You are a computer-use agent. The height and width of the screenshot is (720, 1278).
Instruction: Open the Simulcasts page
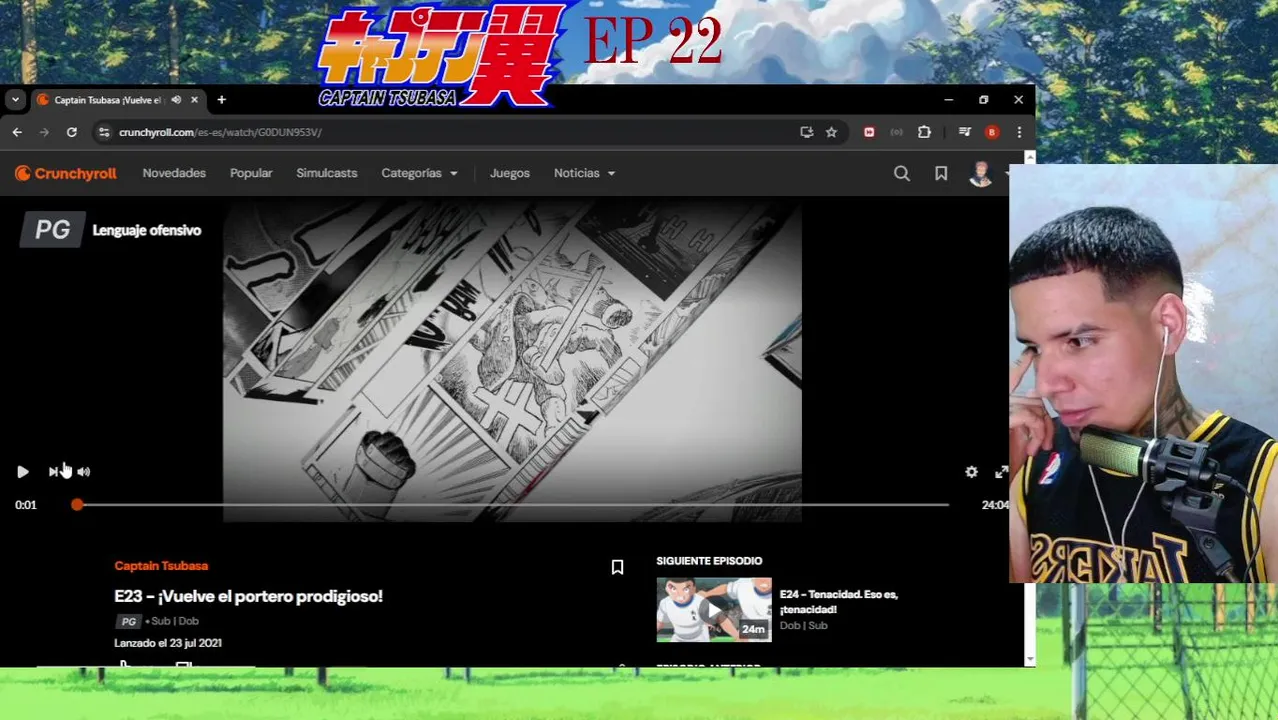click(x=326, y=173)
